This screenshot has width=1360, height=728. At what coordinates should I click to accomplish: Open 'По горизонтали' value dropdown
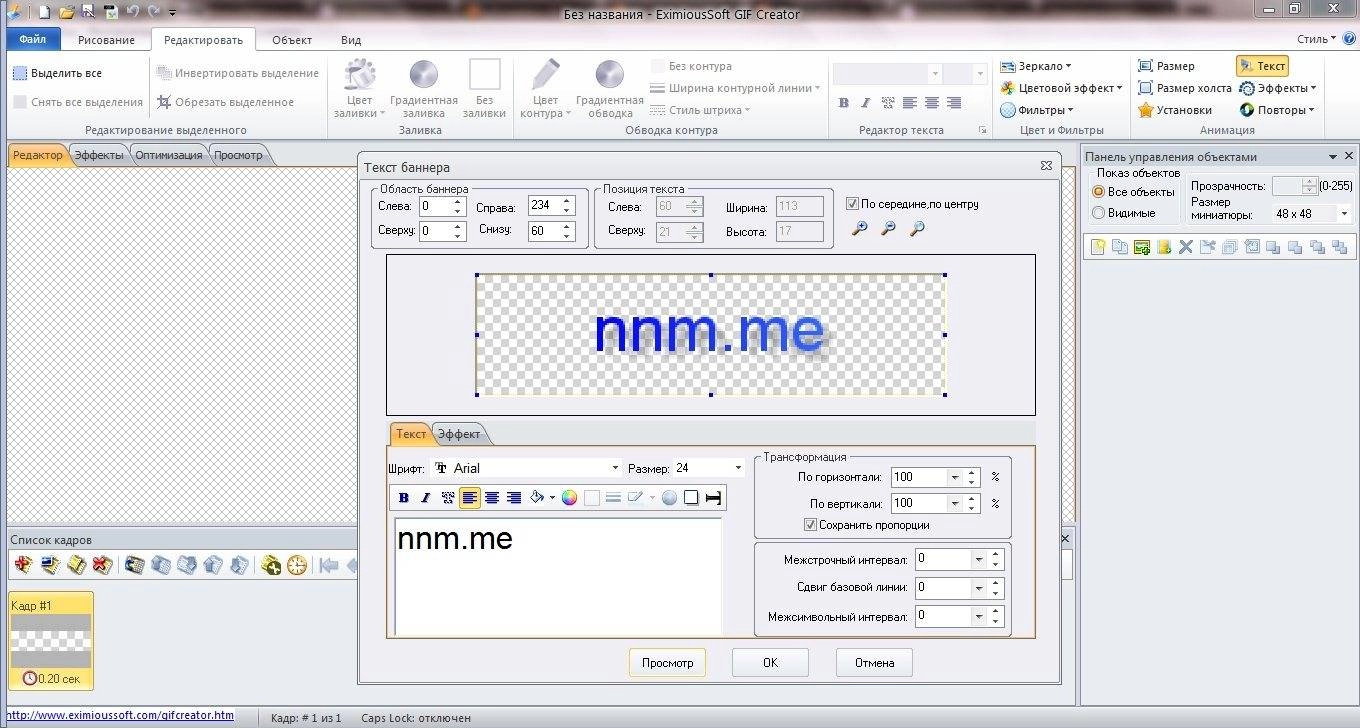[x=954, y=477]
